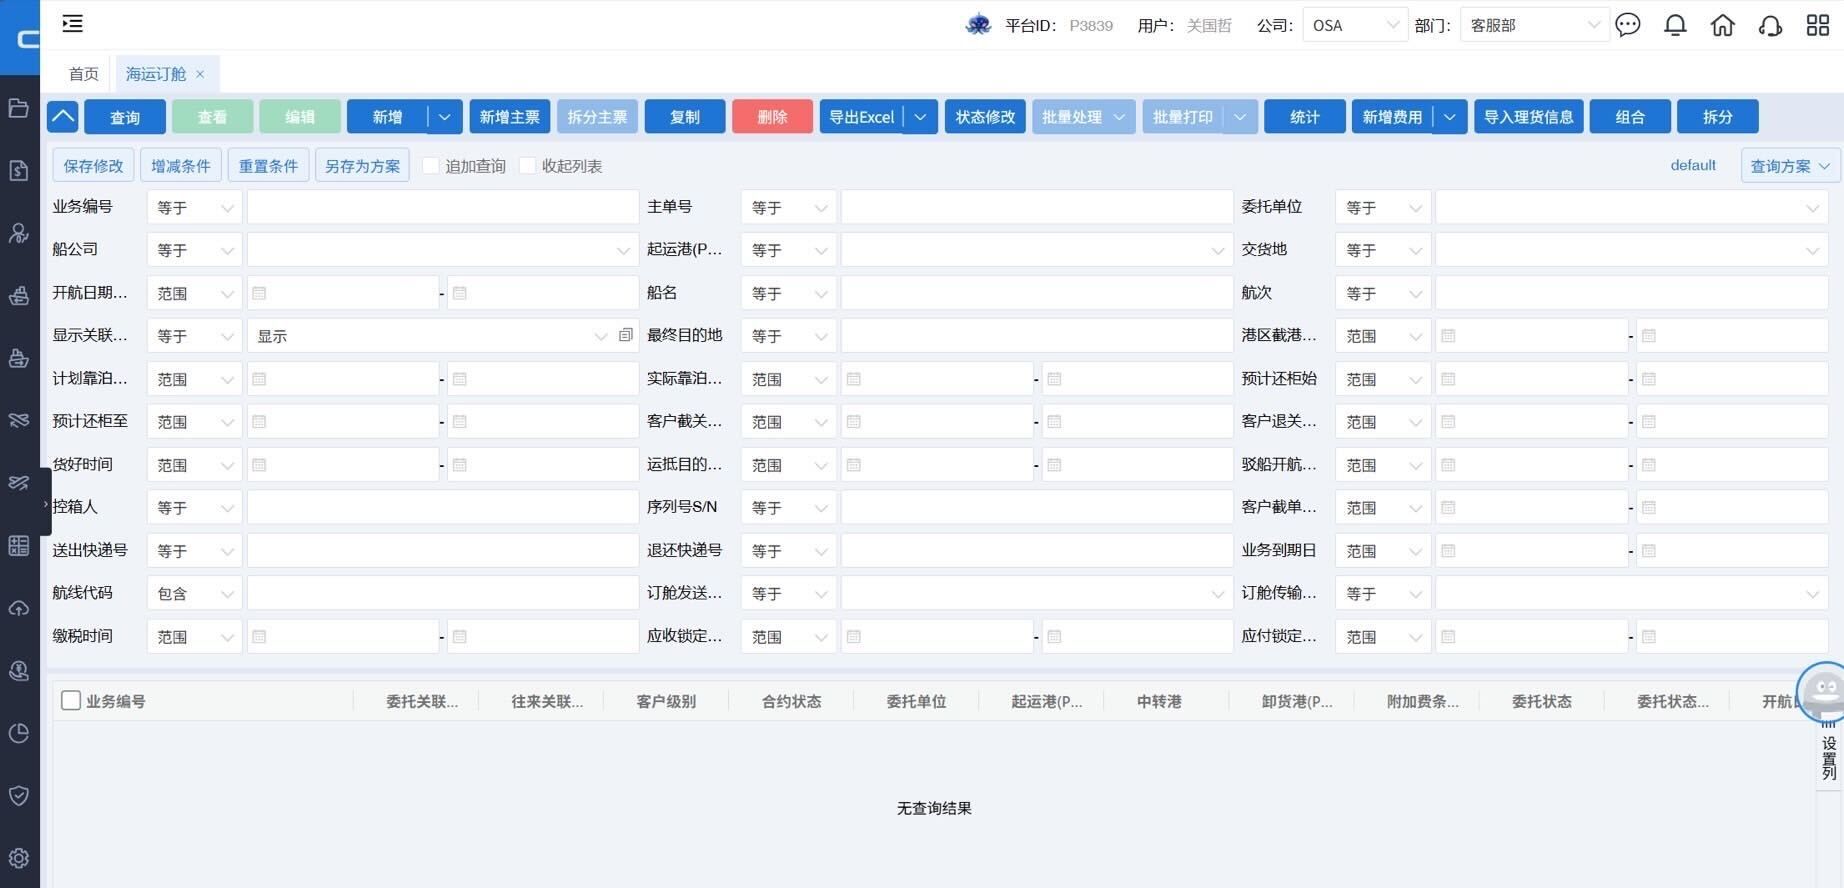Go to the home icon in header
Screen dimensions: 1844x888
1722,25
